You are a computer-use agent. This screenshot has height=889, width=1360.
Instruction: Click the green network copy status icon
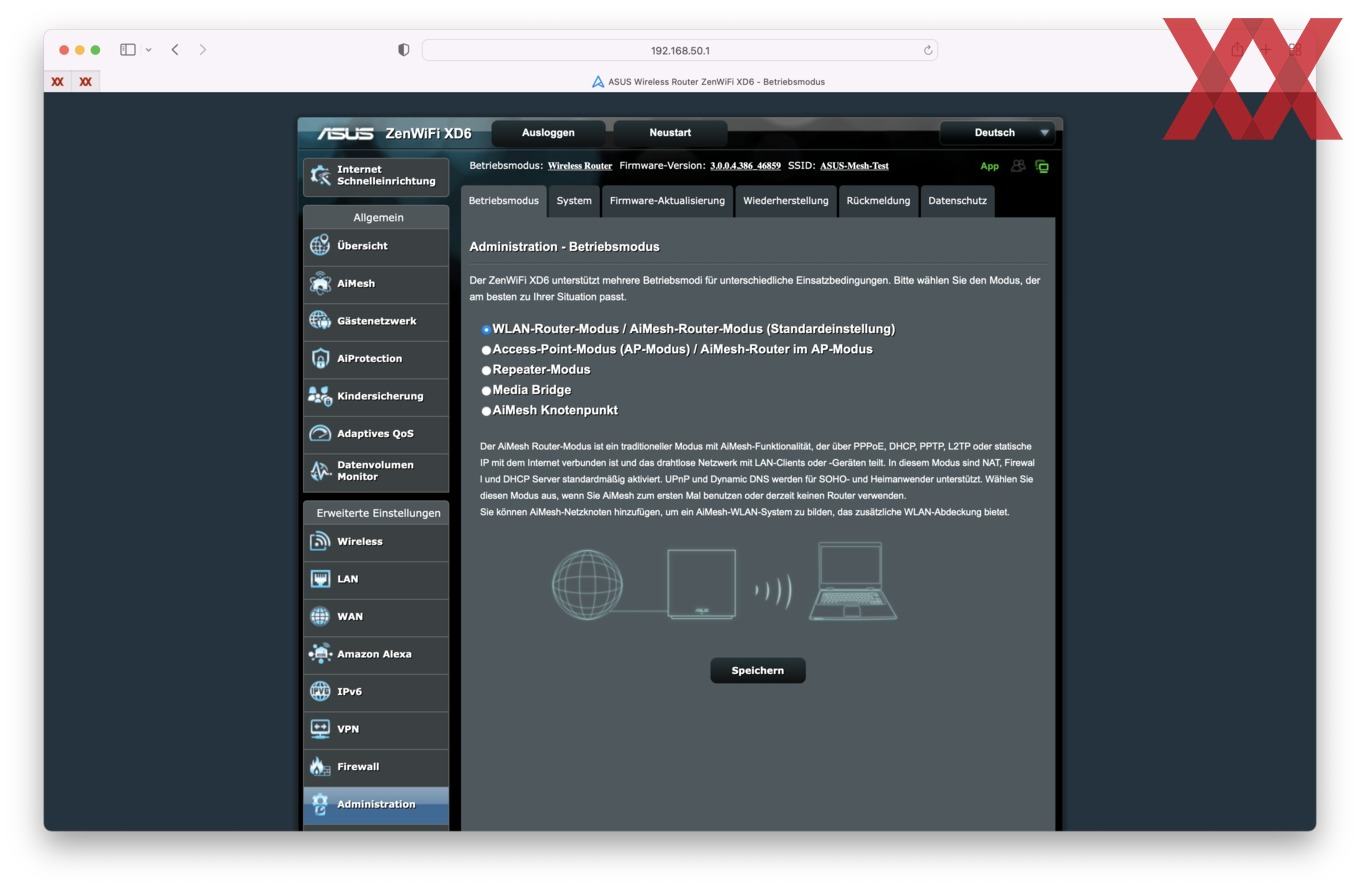1042,166
